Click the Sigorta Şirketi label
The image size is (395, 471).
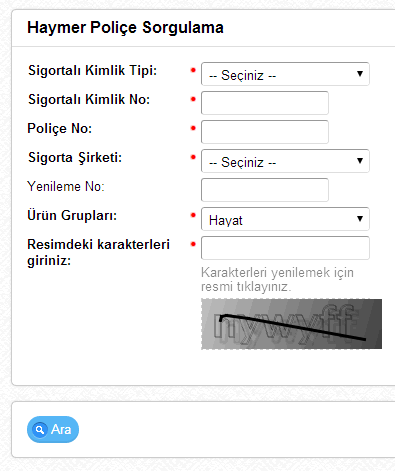75,158
